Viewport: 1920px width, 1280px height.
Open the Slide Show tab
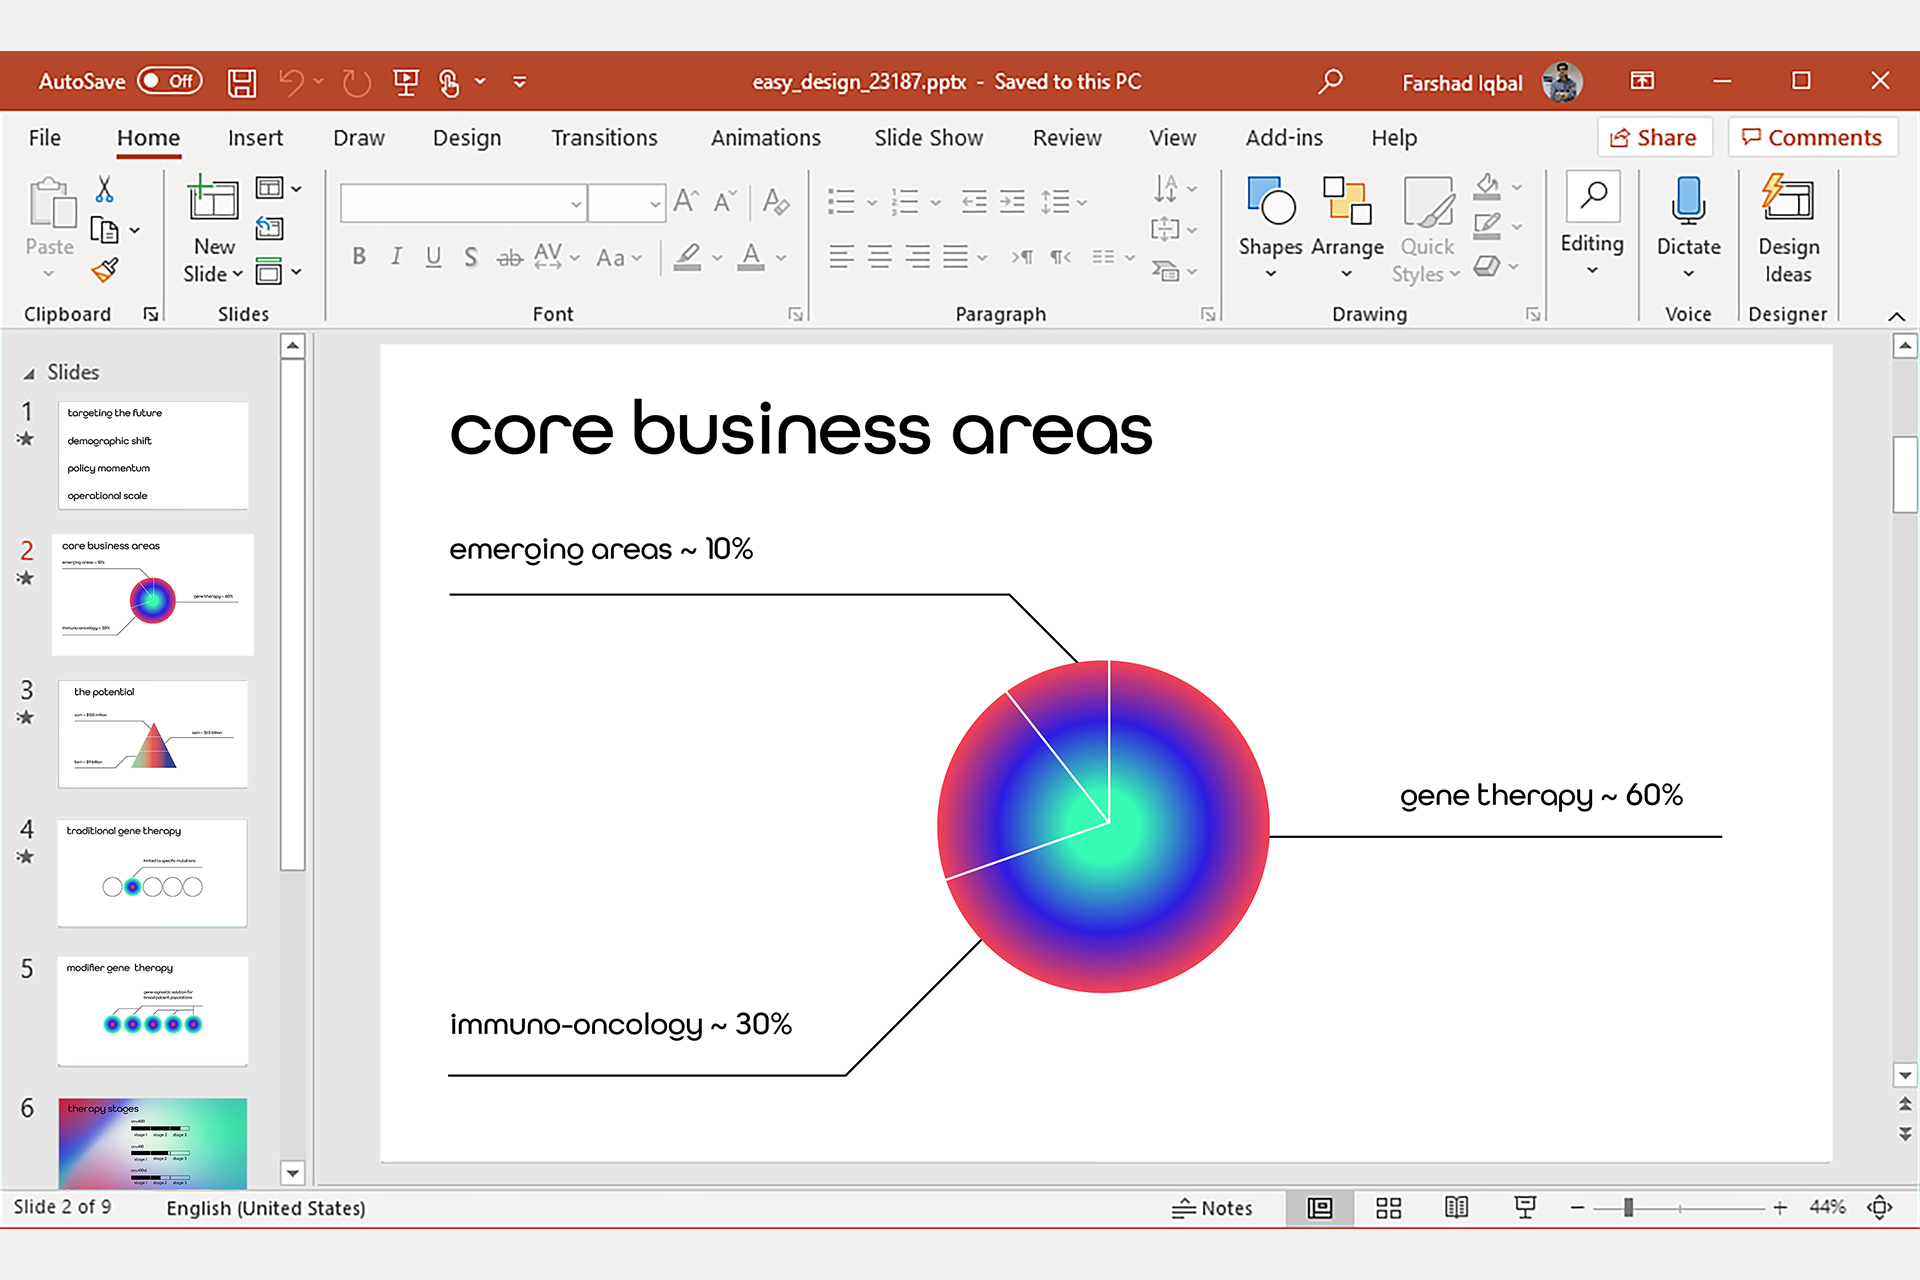pyautogui.click(x=928, y=138)
